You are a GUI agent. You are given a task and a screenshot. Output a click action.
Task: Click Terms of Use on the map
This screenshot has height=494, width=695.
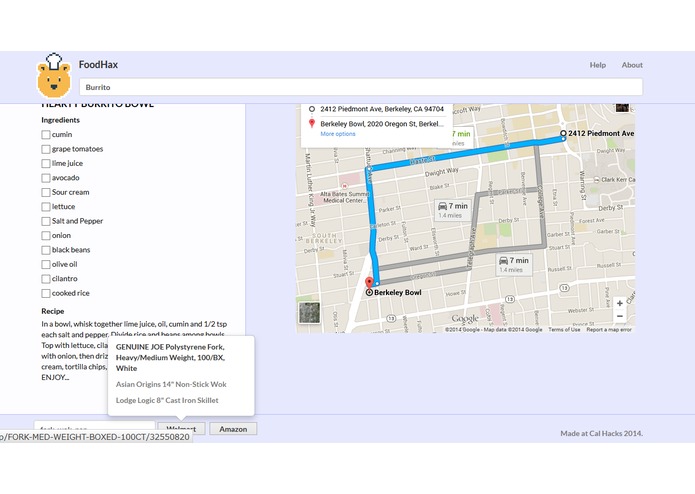tap(564, 330)
